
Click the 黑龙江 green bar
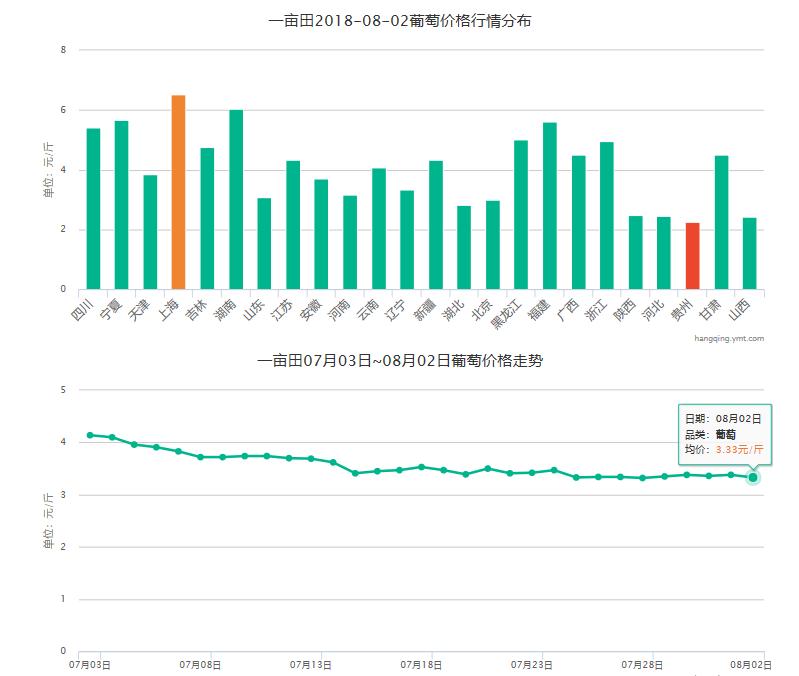click(521, 215)
